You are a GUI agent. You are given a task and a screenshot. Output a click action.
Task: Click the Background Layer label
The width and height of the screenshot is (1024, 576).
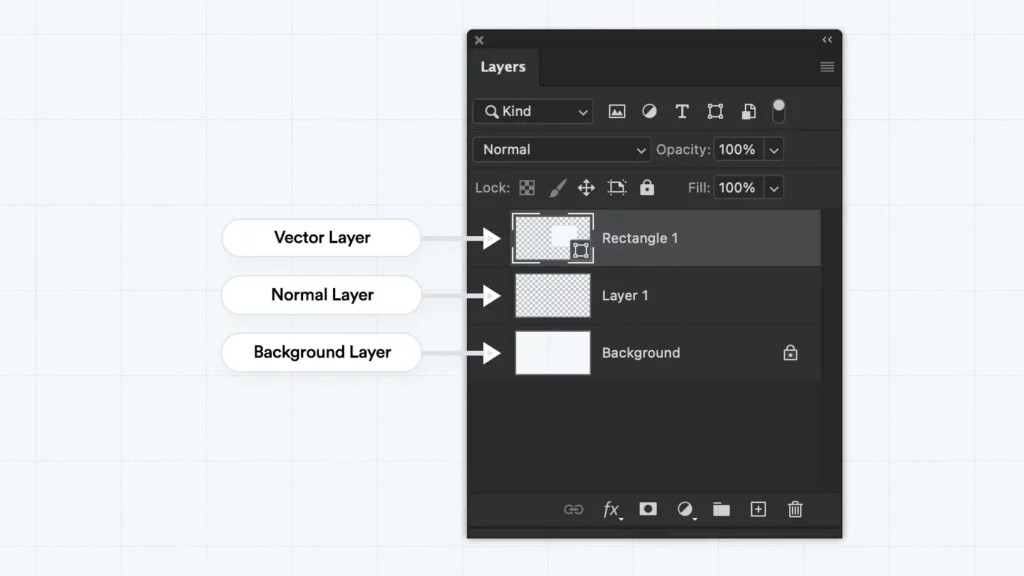322,353
